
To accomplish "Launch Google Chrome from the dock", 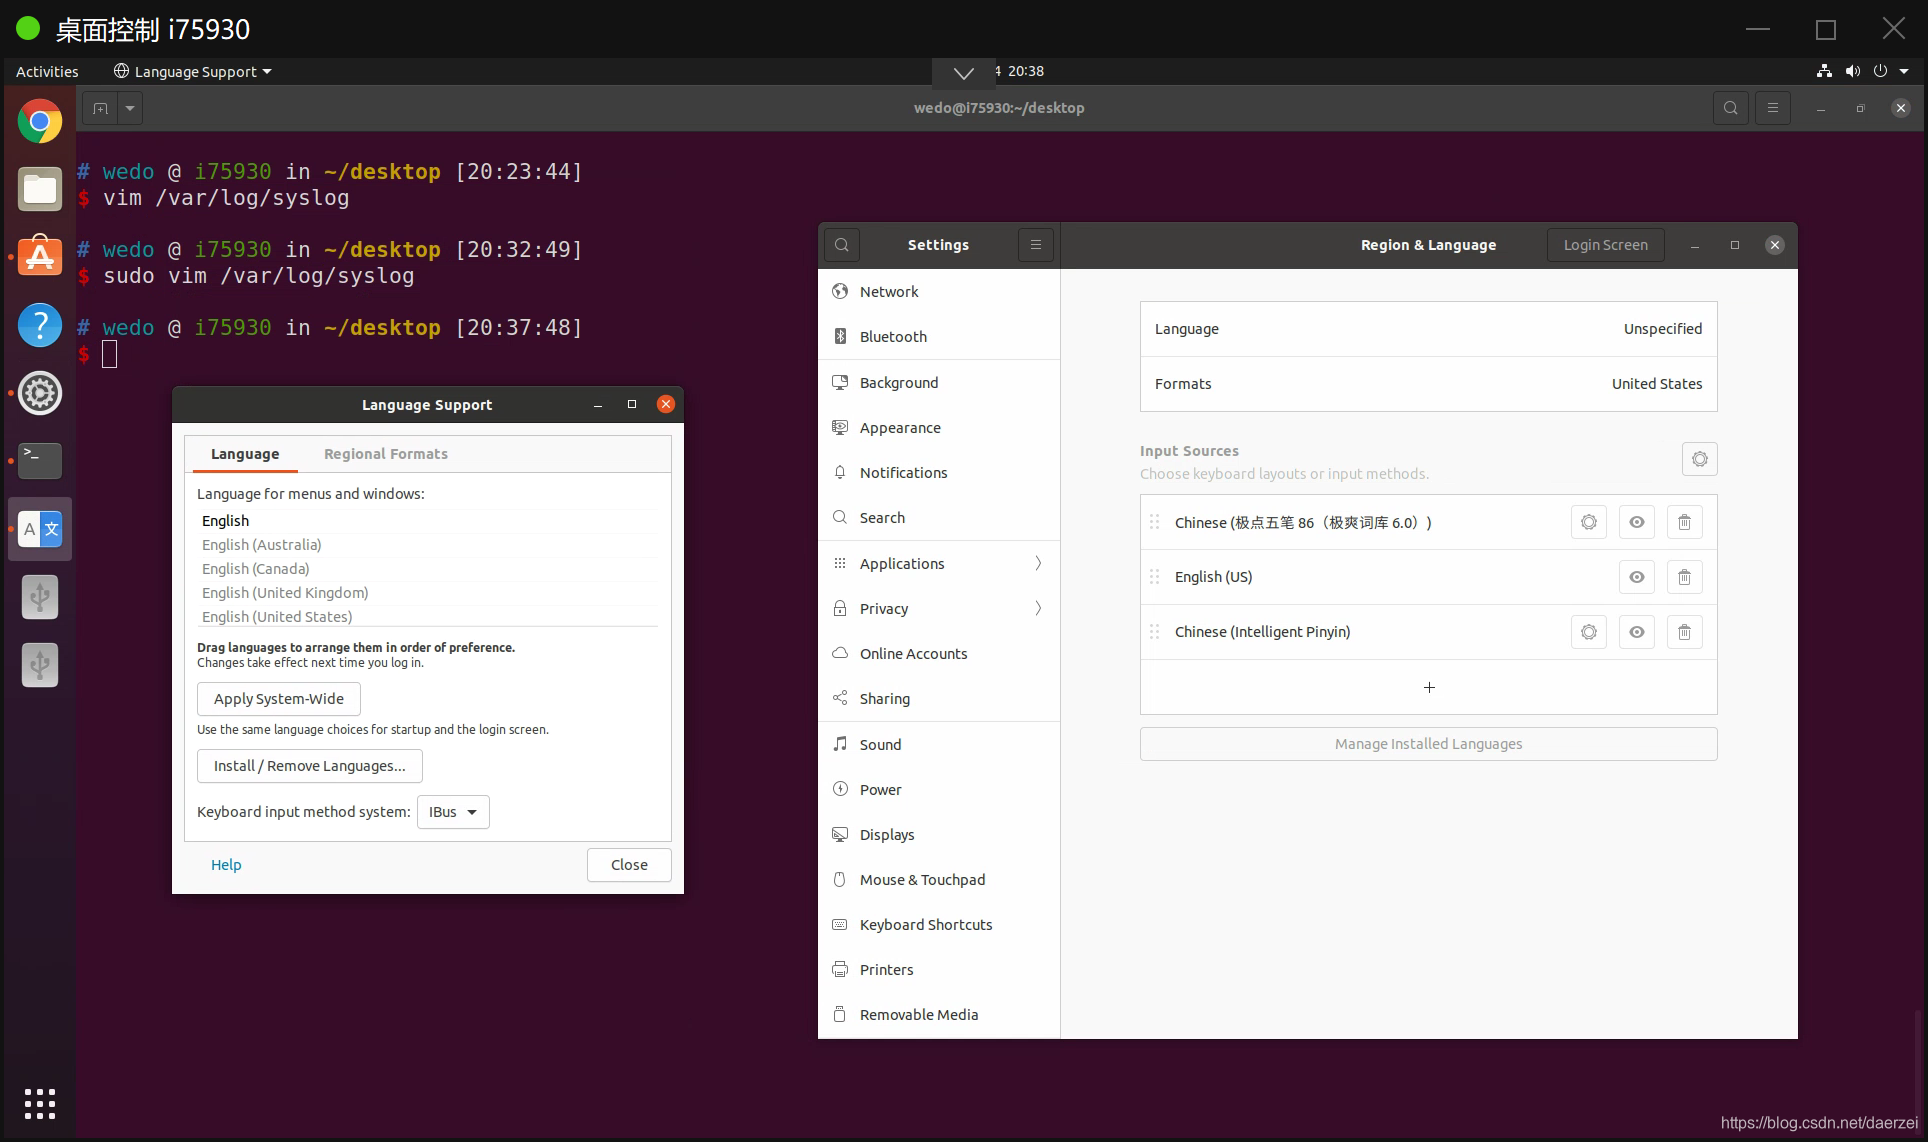I will click(40, 122).
